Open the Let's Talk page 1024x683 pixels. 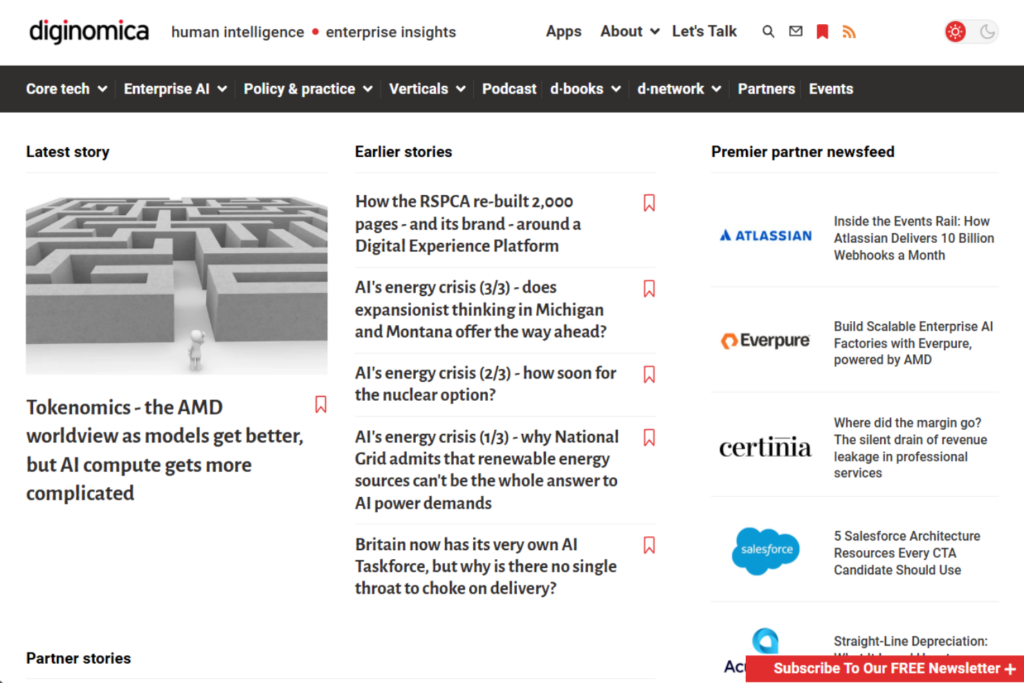click(704, 31)
